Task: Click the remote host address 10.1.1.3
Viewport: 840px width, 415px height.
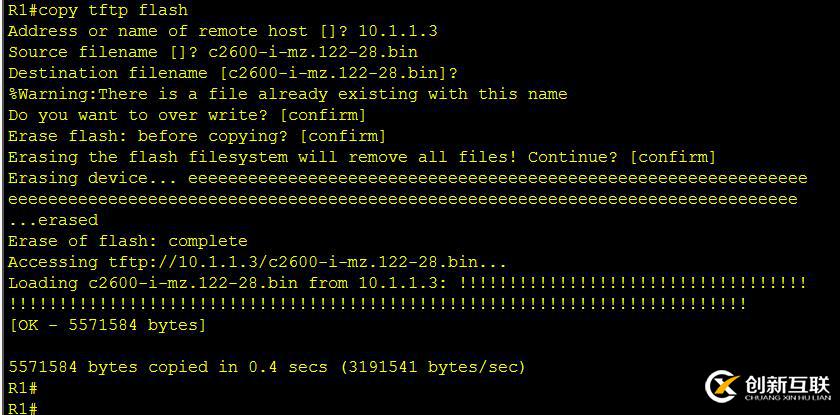Action: pyautogui.click(x=398, y=31)
